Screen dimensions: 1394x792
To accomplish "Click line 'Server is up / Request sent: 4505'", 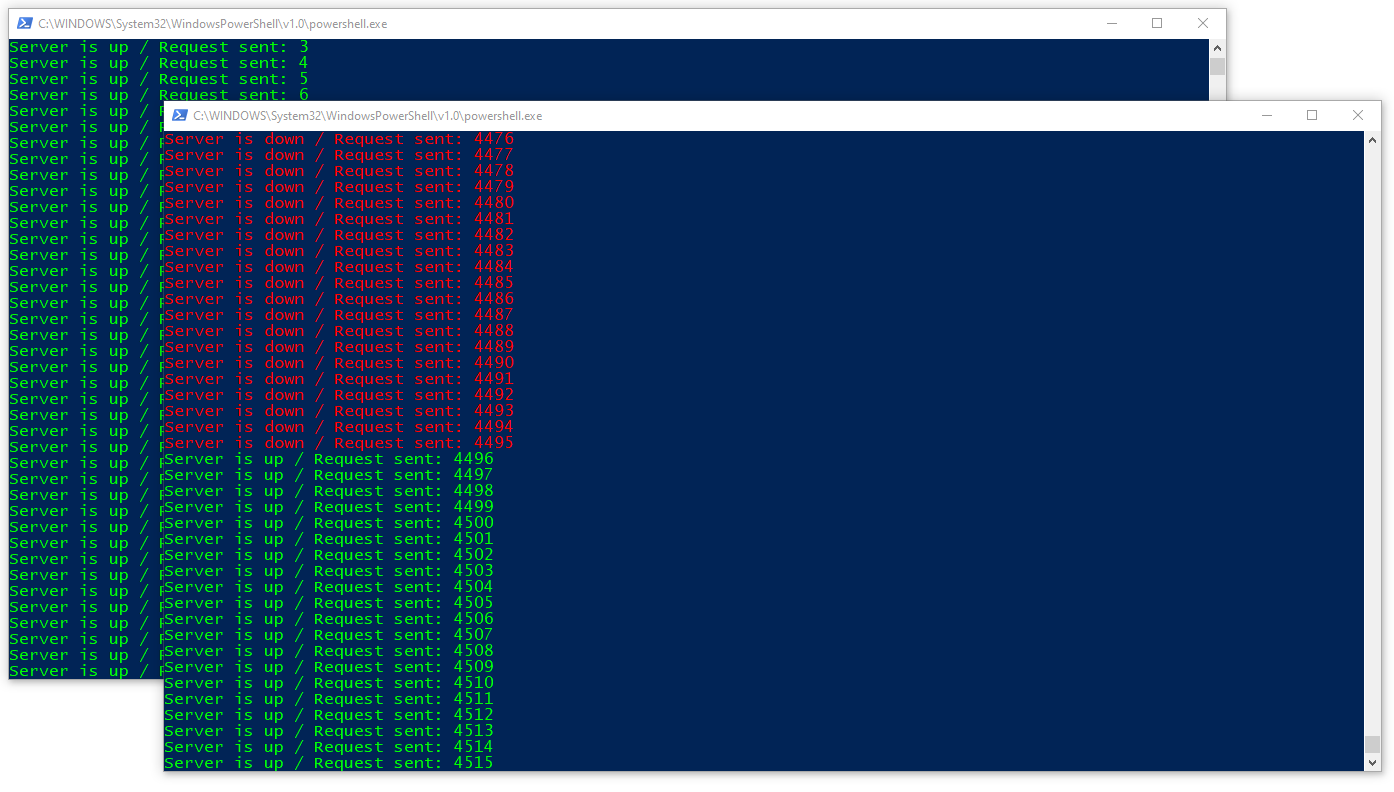I will tap(329, 603).
